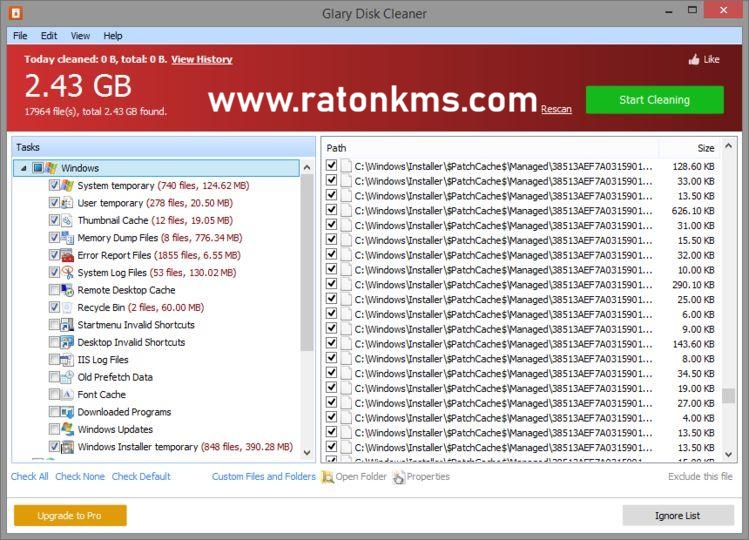Click Tasks list scroll up arrow
The width and height of the screenshot is (749, 540).
click(x=307, y=168)
